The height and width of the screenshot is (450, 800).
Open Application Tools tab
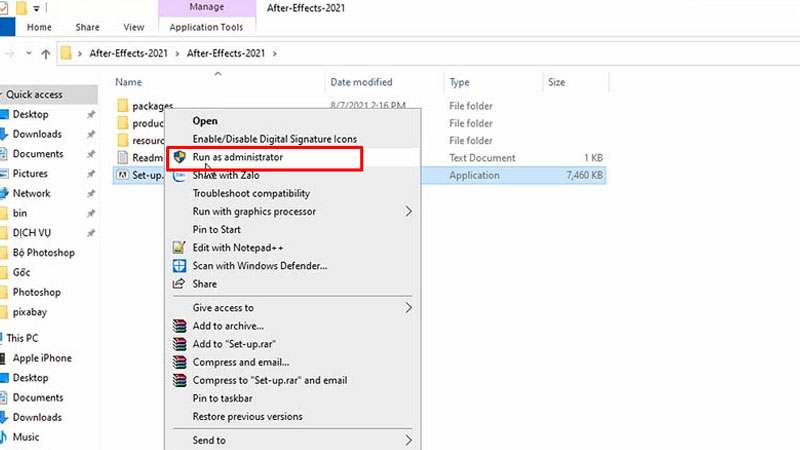coord(206,27)
